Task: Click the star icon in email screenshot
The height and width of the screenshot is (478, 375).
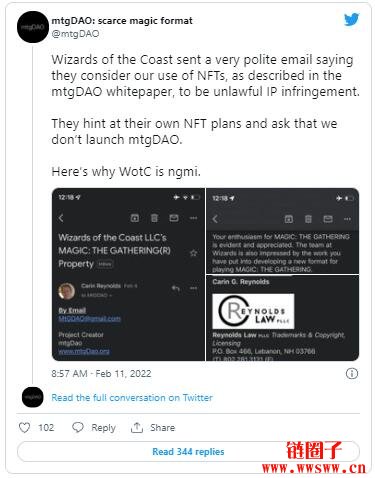Action: [193, 253]
